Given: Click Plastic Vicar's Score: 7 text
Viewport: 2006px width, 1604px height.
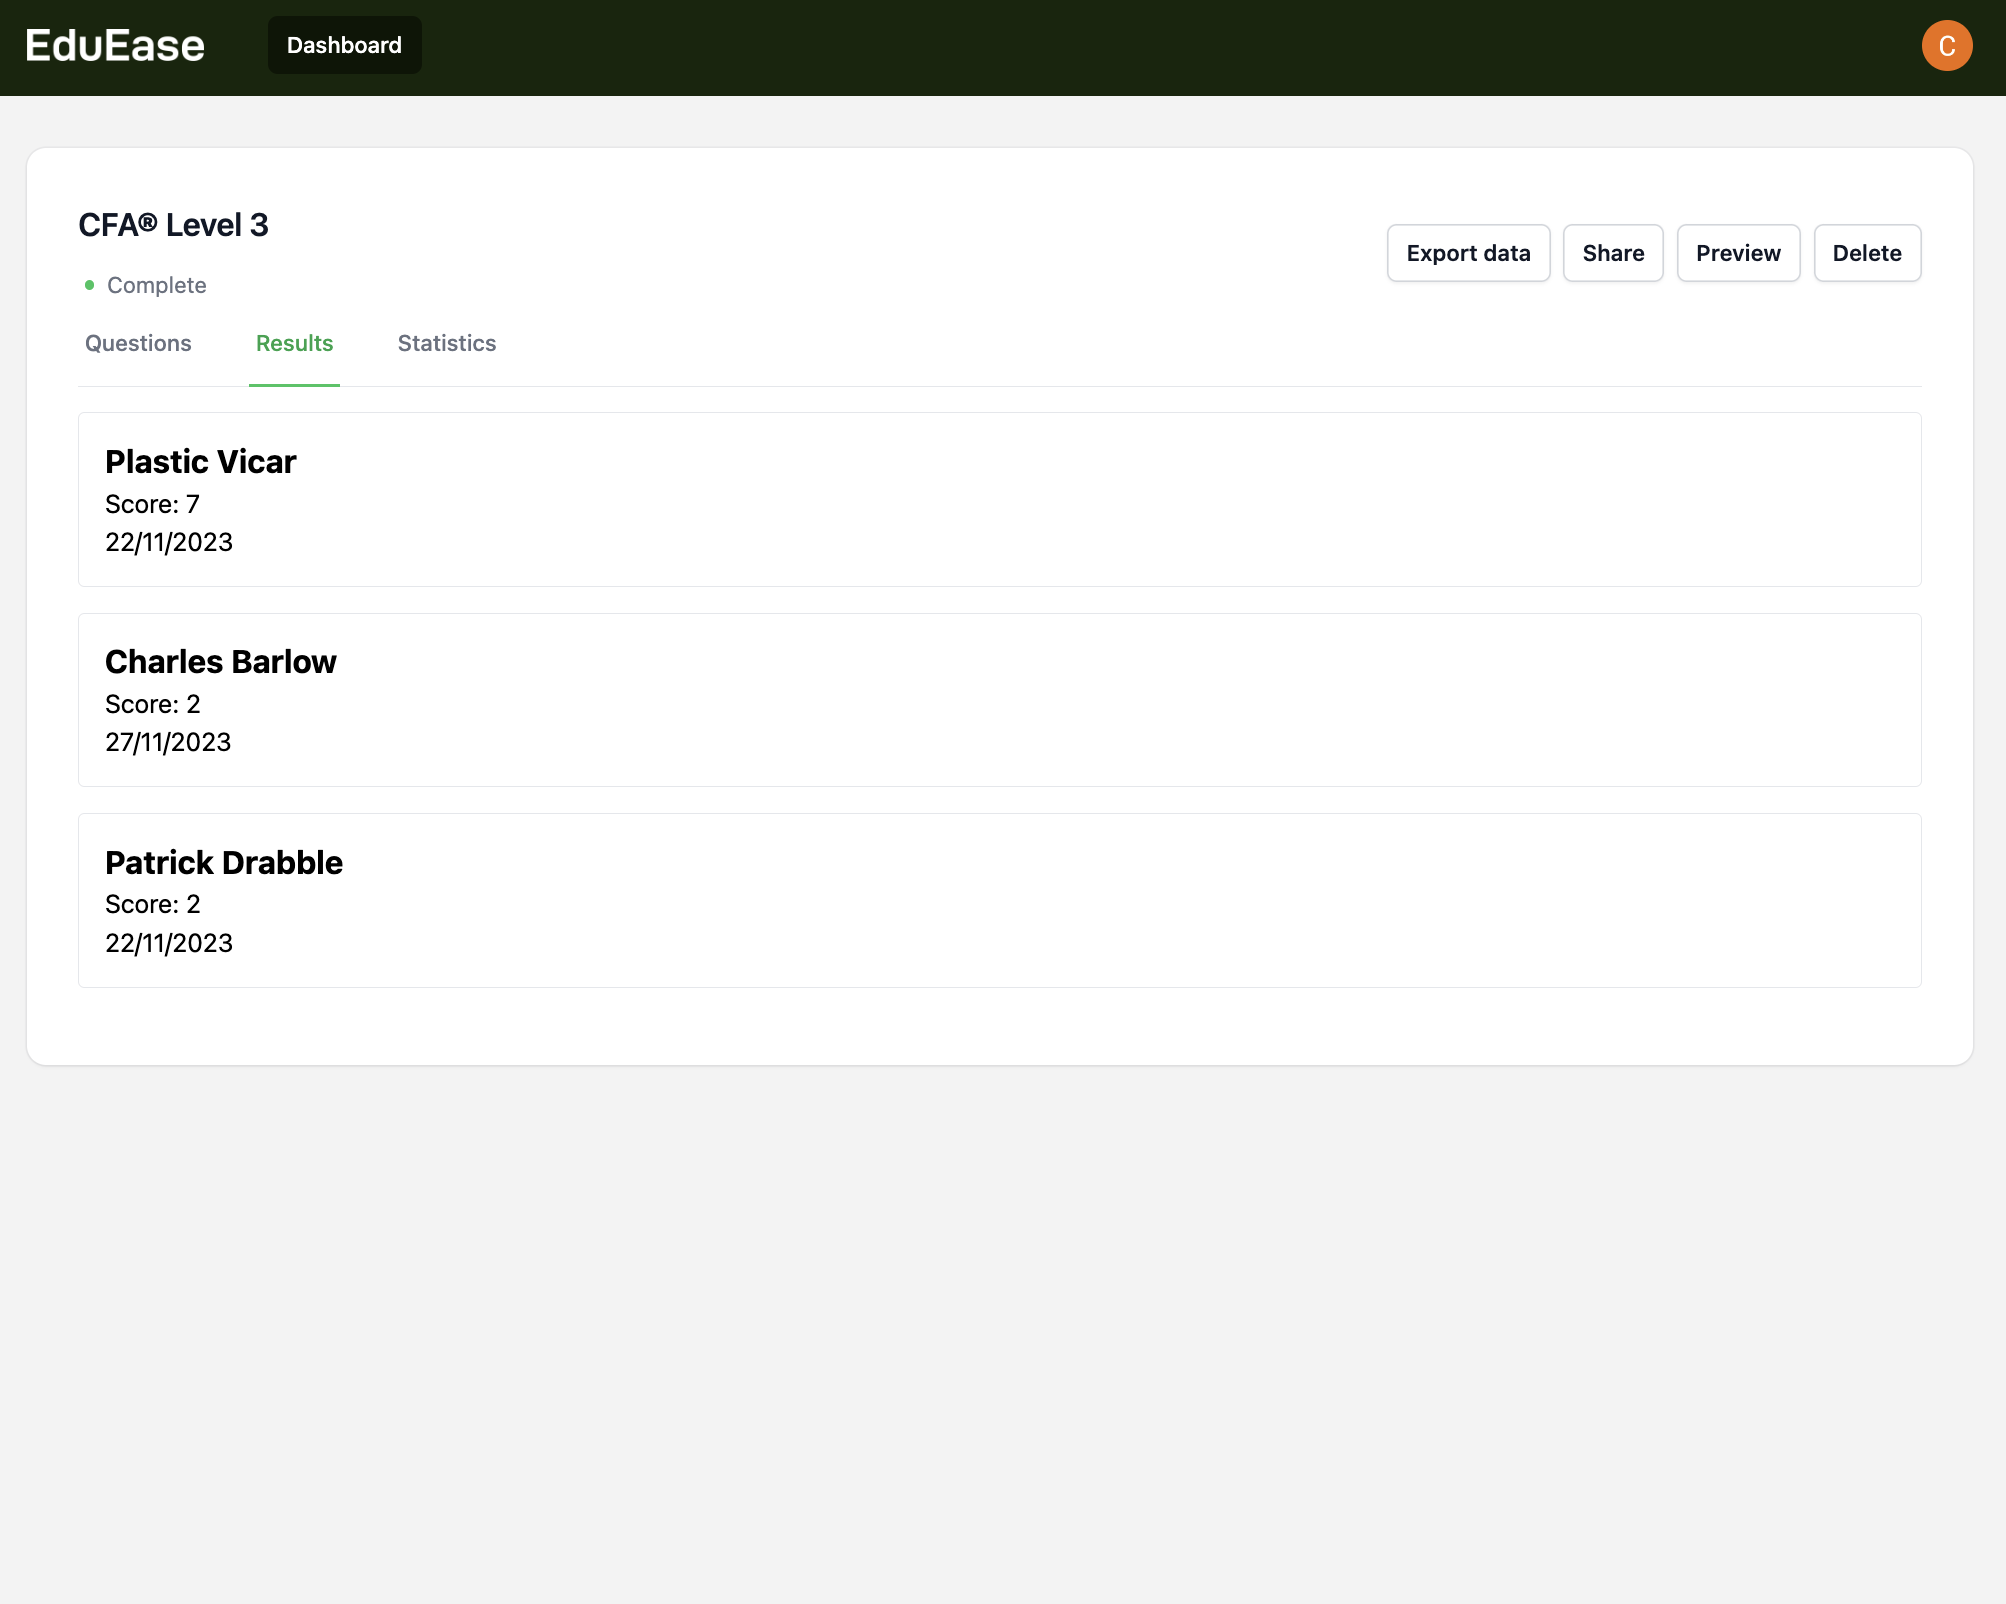Looking at the screenshot, I should pos(152,504).
